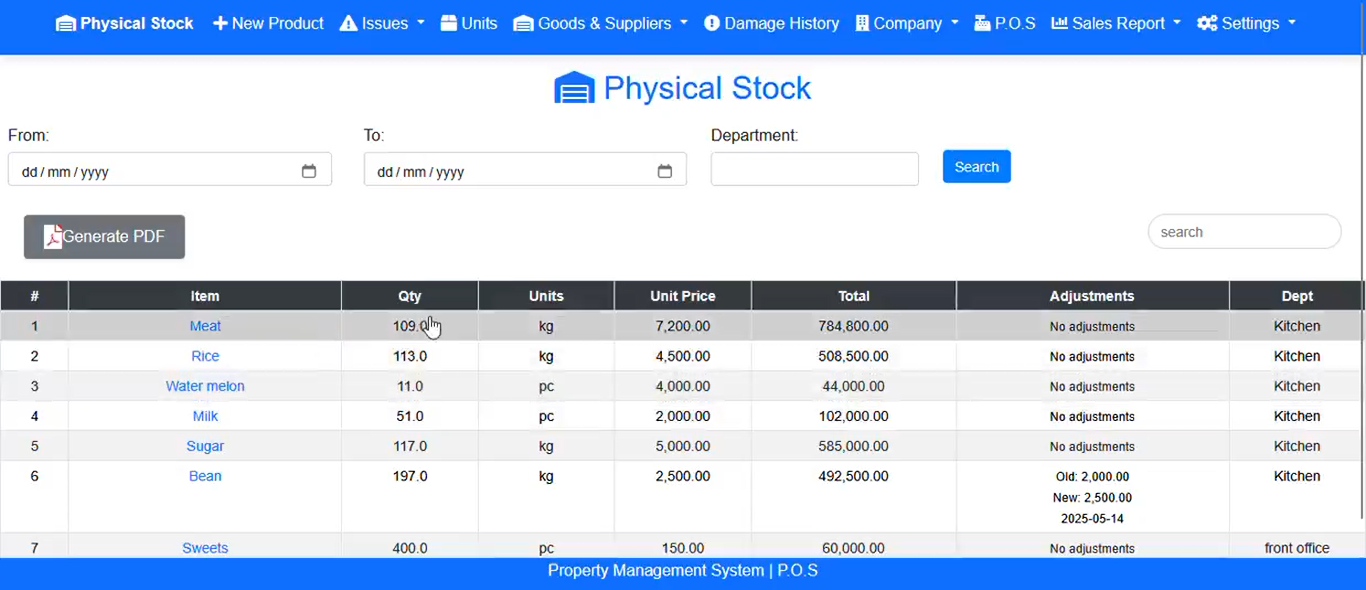Expand the Issues dropdown menu
The width and height of the screenshot is (1366, 590).
382,23
